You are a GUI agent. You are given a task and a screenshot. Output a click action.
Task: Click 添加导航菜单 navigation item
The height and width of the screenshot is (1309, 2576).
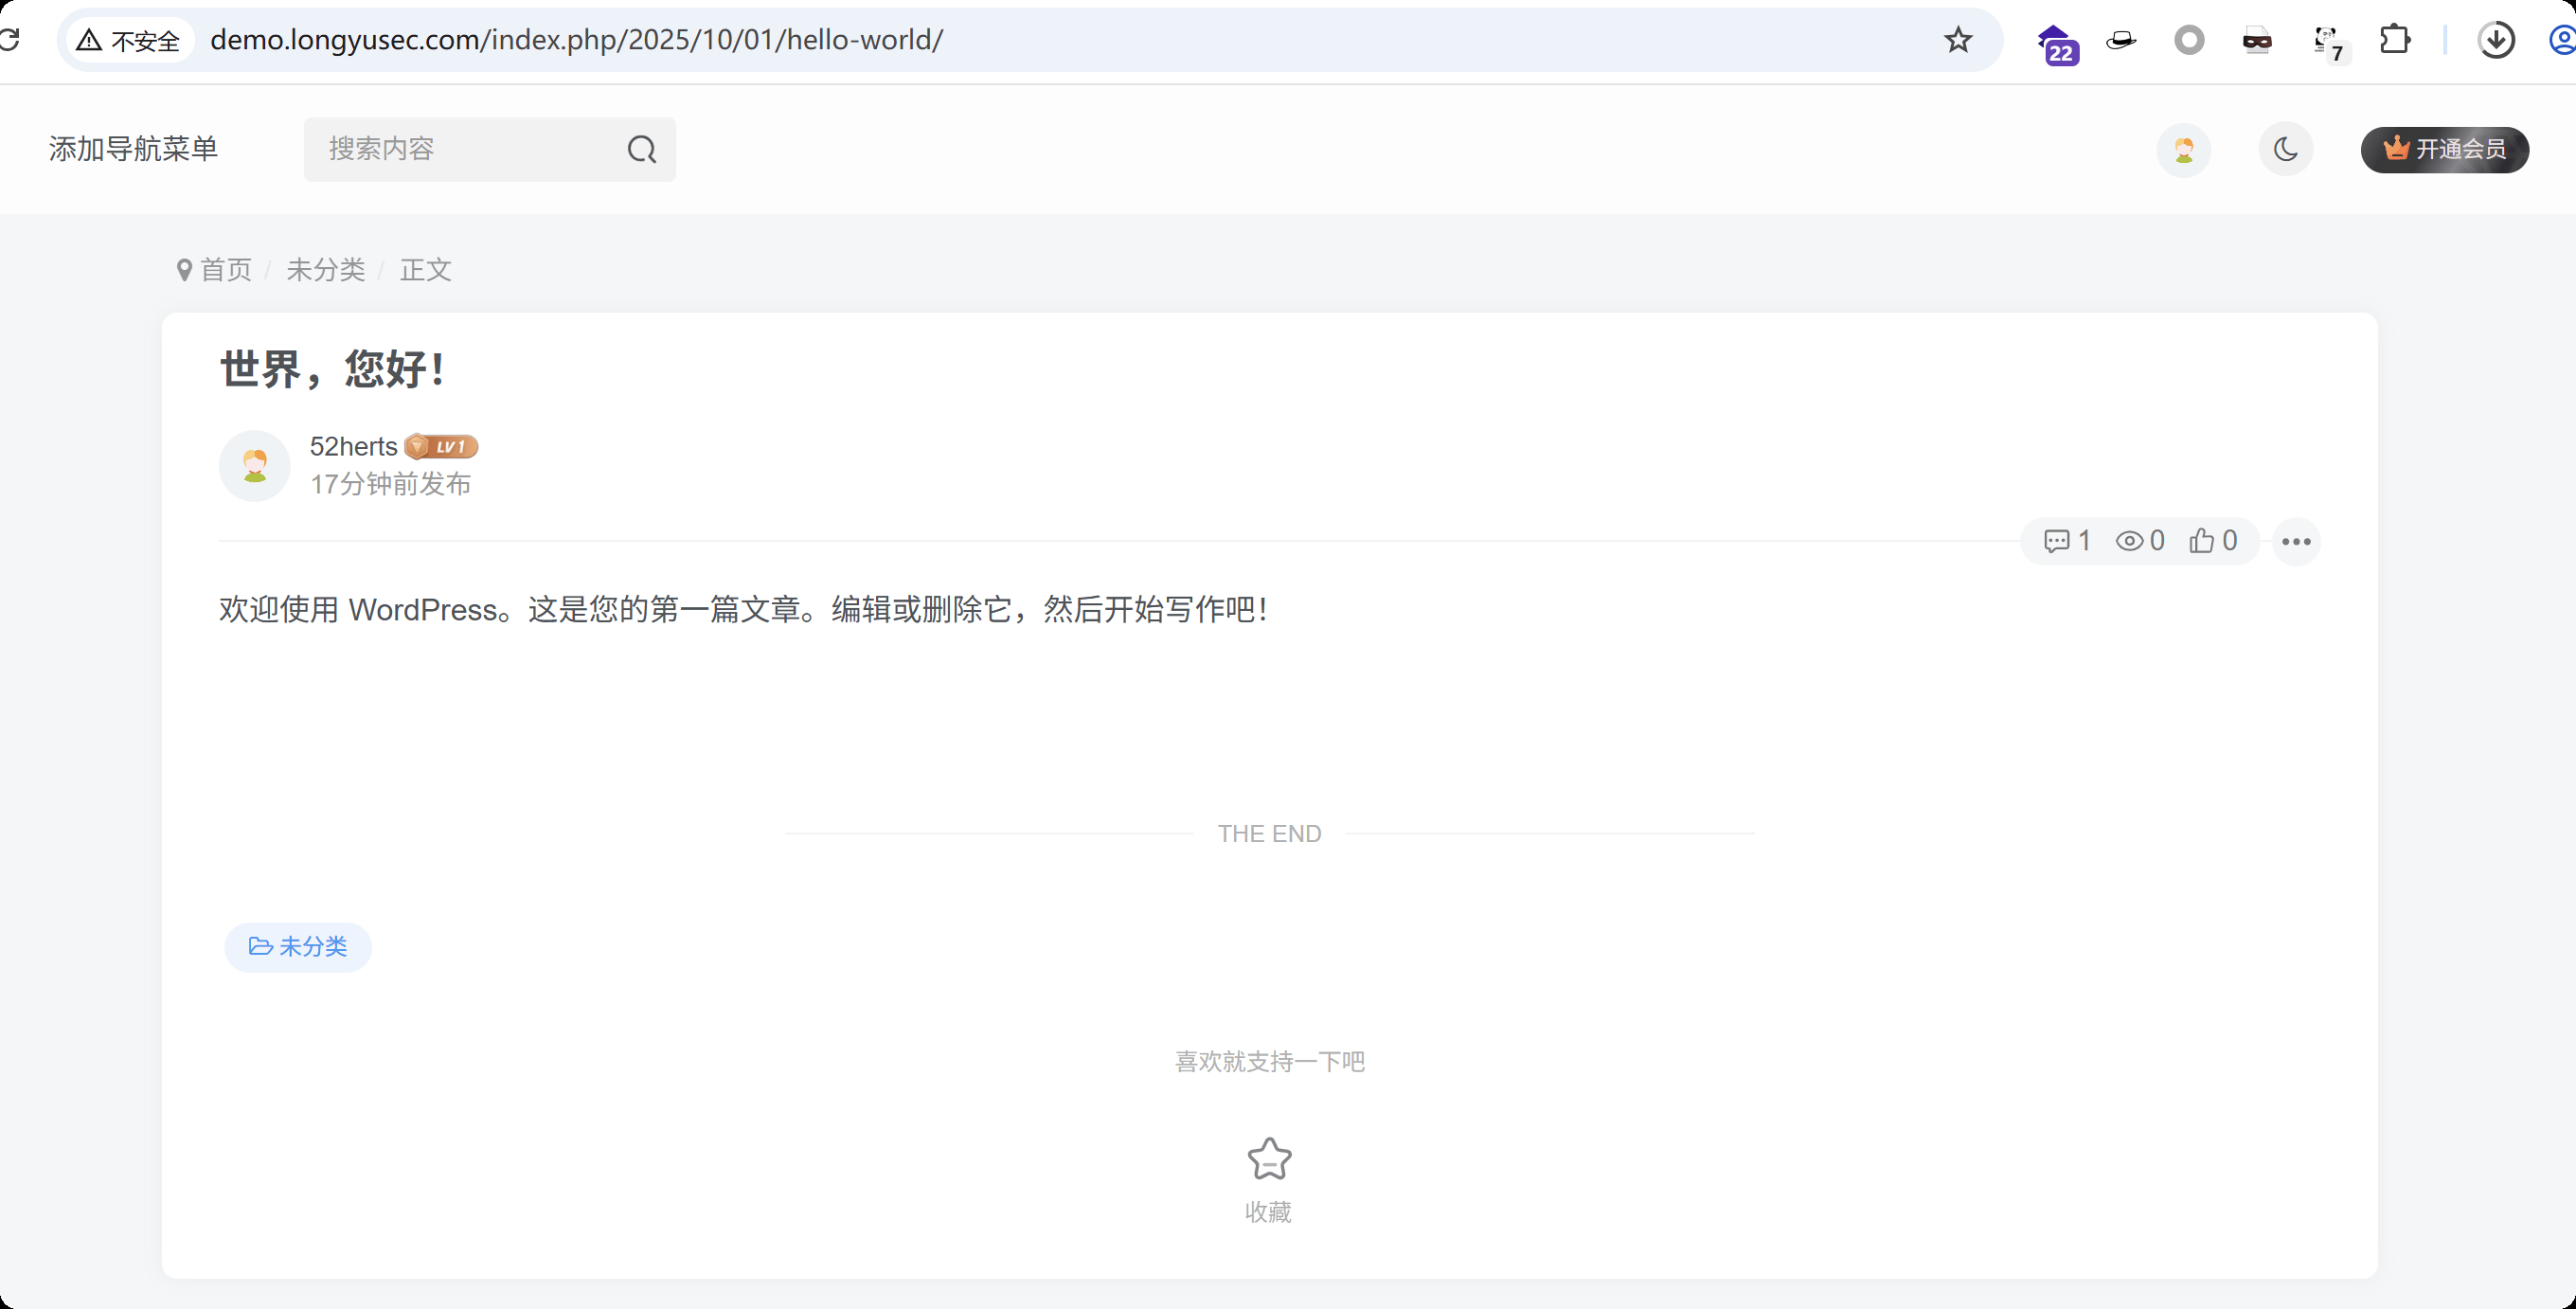click(x=133, y=149)
